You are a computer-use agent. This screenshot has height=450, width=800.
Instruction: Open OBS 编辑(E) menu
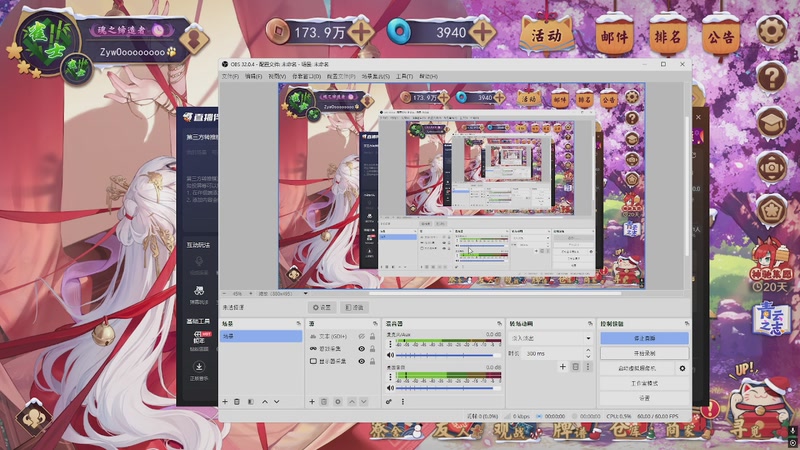point(254,76)
